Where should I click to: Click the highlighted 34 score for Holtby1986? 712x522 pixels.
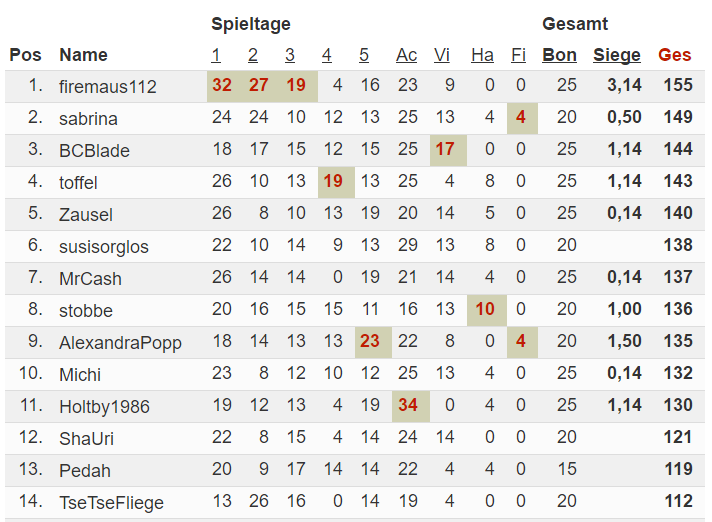tap(408, 405)
